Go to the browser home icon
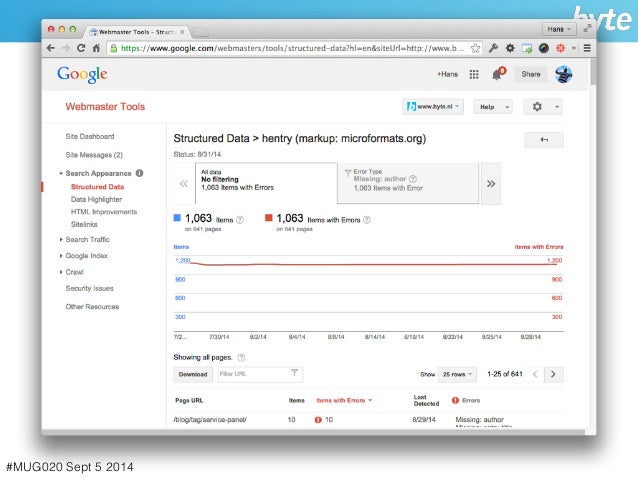The width and height of the screenshot is (638, 479). (x=96, y=48)
